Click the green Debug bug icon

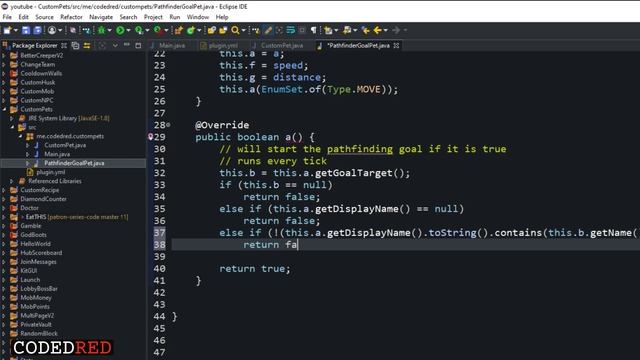coord(101,30)
